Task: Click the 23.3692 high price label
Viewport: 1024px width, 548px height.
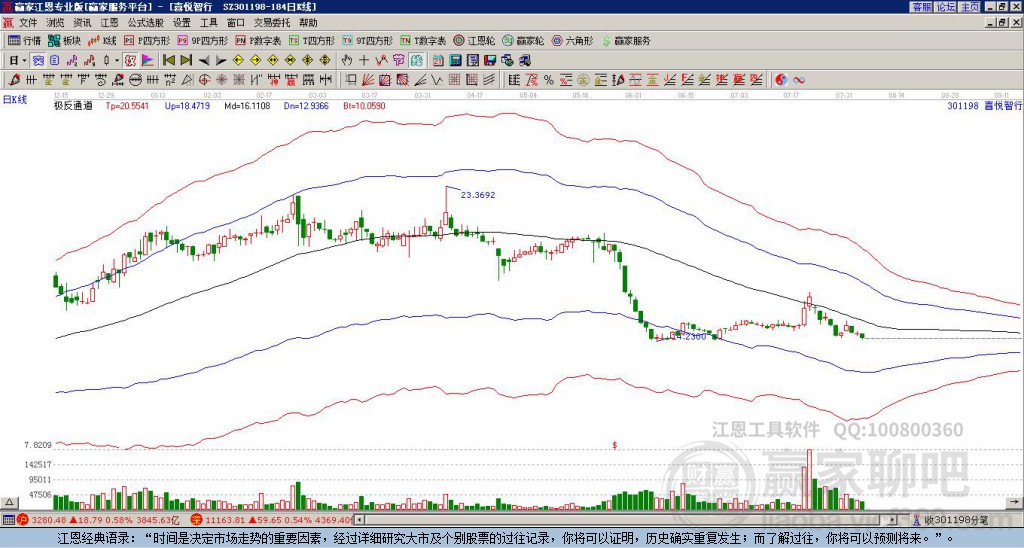Action: [x=478, y=195]
